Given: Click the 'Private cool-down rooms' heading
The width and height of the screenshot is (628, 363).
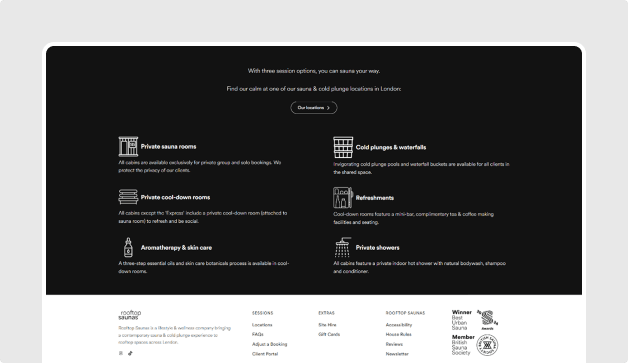Looking at the screenshot, I should [x=175, y=197].
